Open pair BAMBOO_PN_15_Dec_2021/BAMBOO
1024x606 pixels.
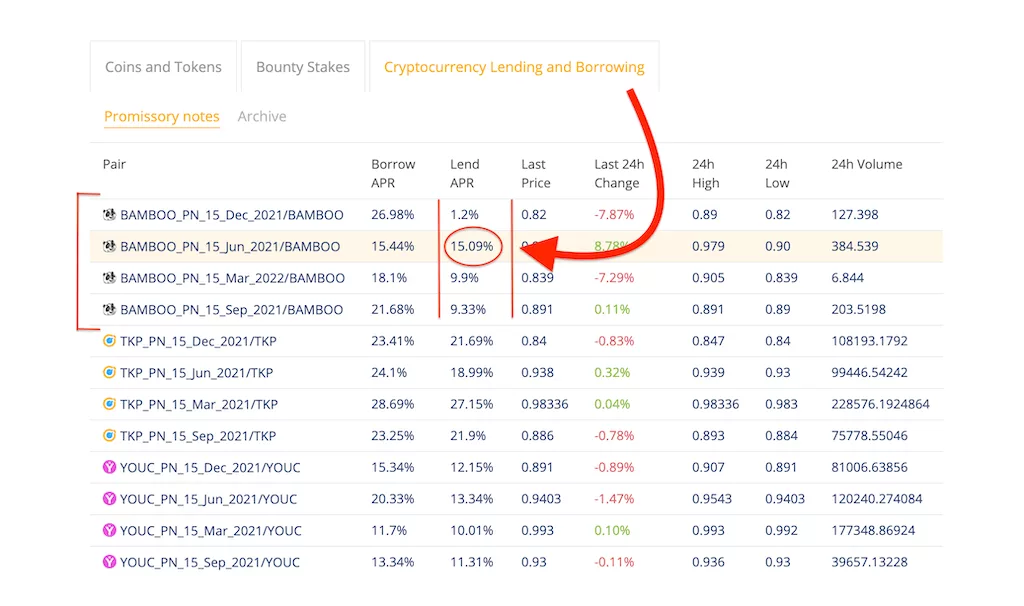[x=232, y=215]
